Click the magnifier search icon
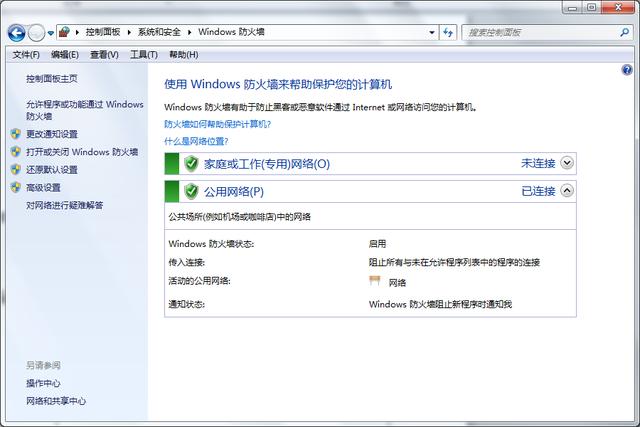The height and width of the screenshot is (427, 640). pos(624,32)
